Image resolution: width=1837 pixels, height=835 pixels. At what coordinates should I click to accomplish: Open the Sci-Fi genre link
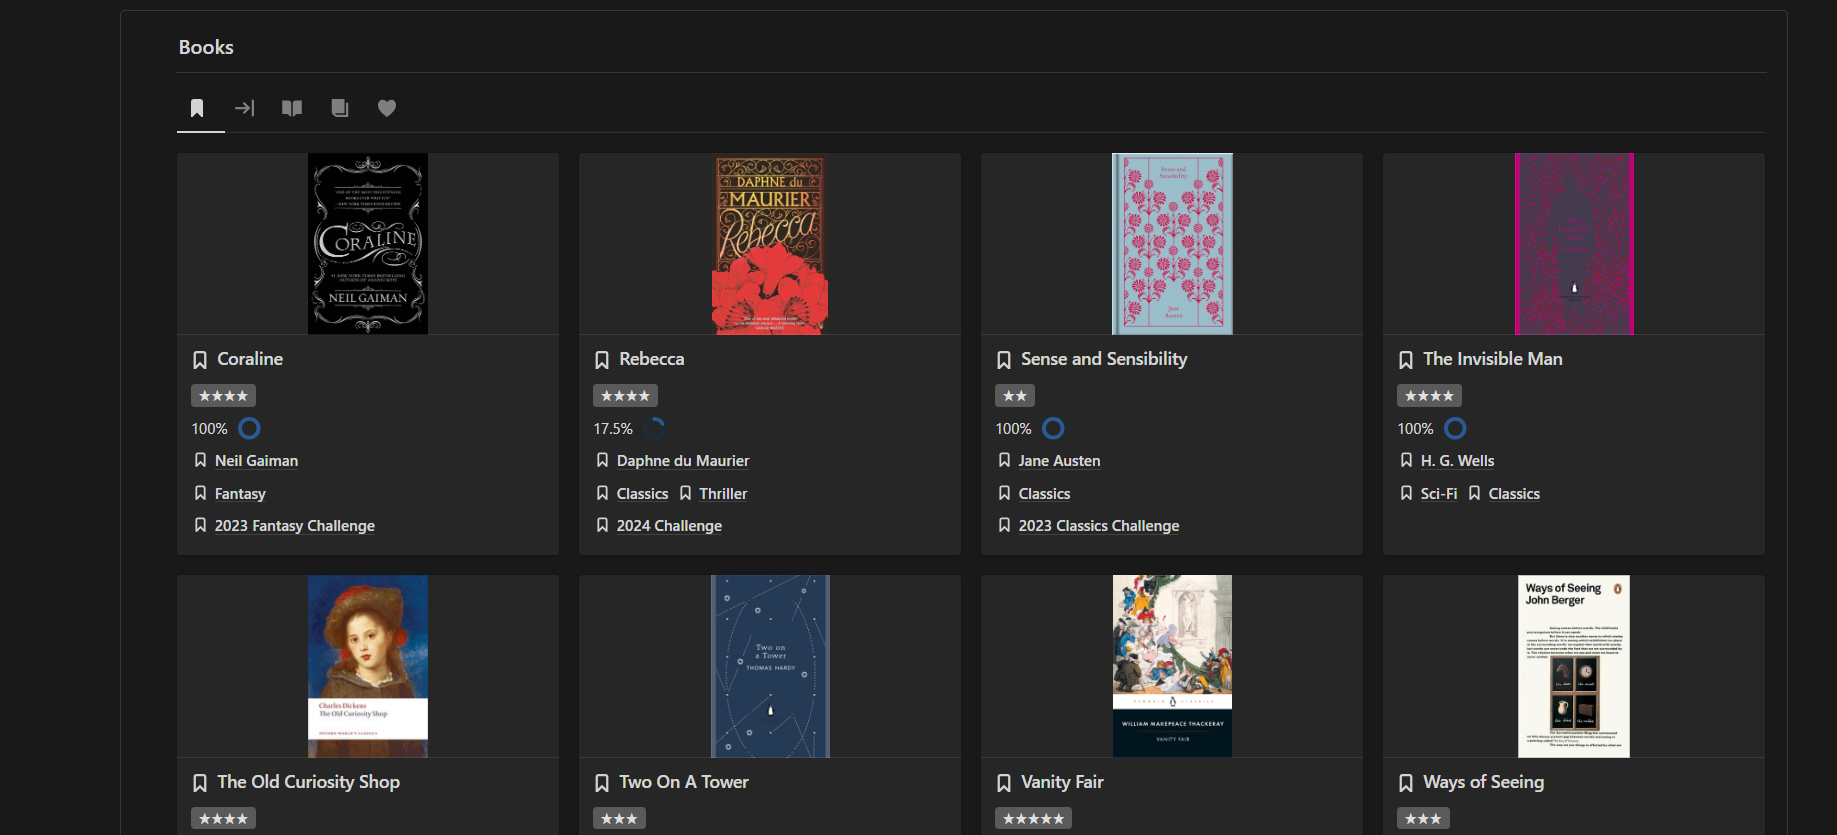pyautogui.click(x=1439, y=494)
